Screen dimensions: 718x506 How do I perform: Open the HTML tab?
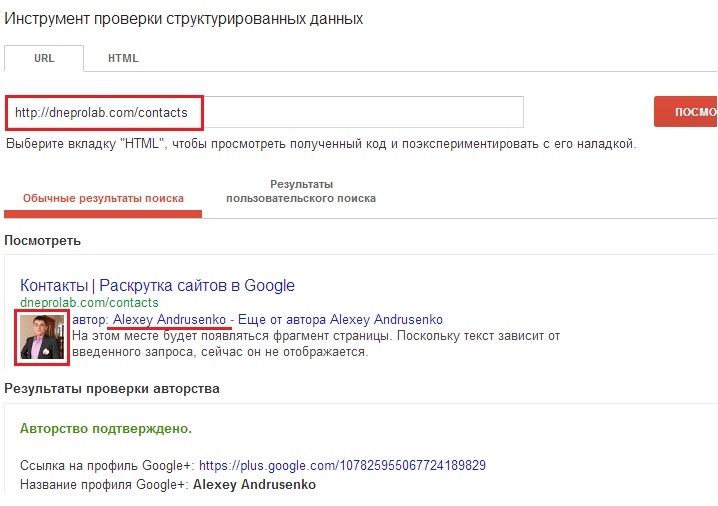pos(123,58)
